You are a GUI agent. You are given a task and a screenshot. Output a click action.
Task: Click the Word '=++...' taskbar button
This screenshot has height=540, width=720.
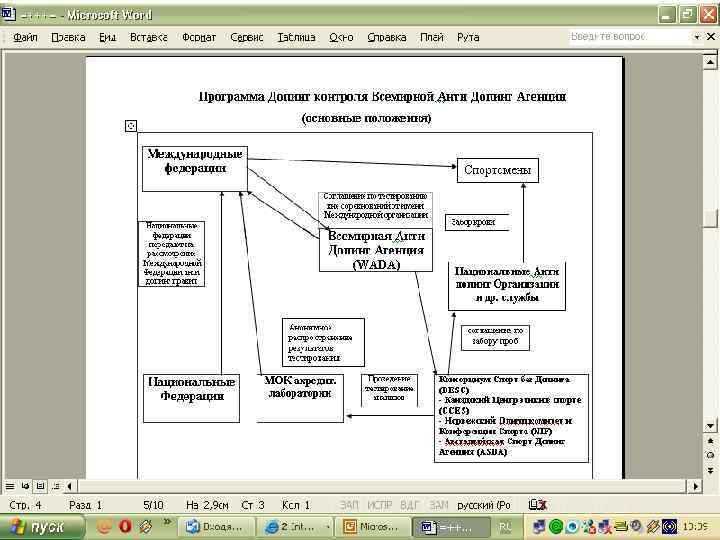pyautogui.click(x=451, y=527)
